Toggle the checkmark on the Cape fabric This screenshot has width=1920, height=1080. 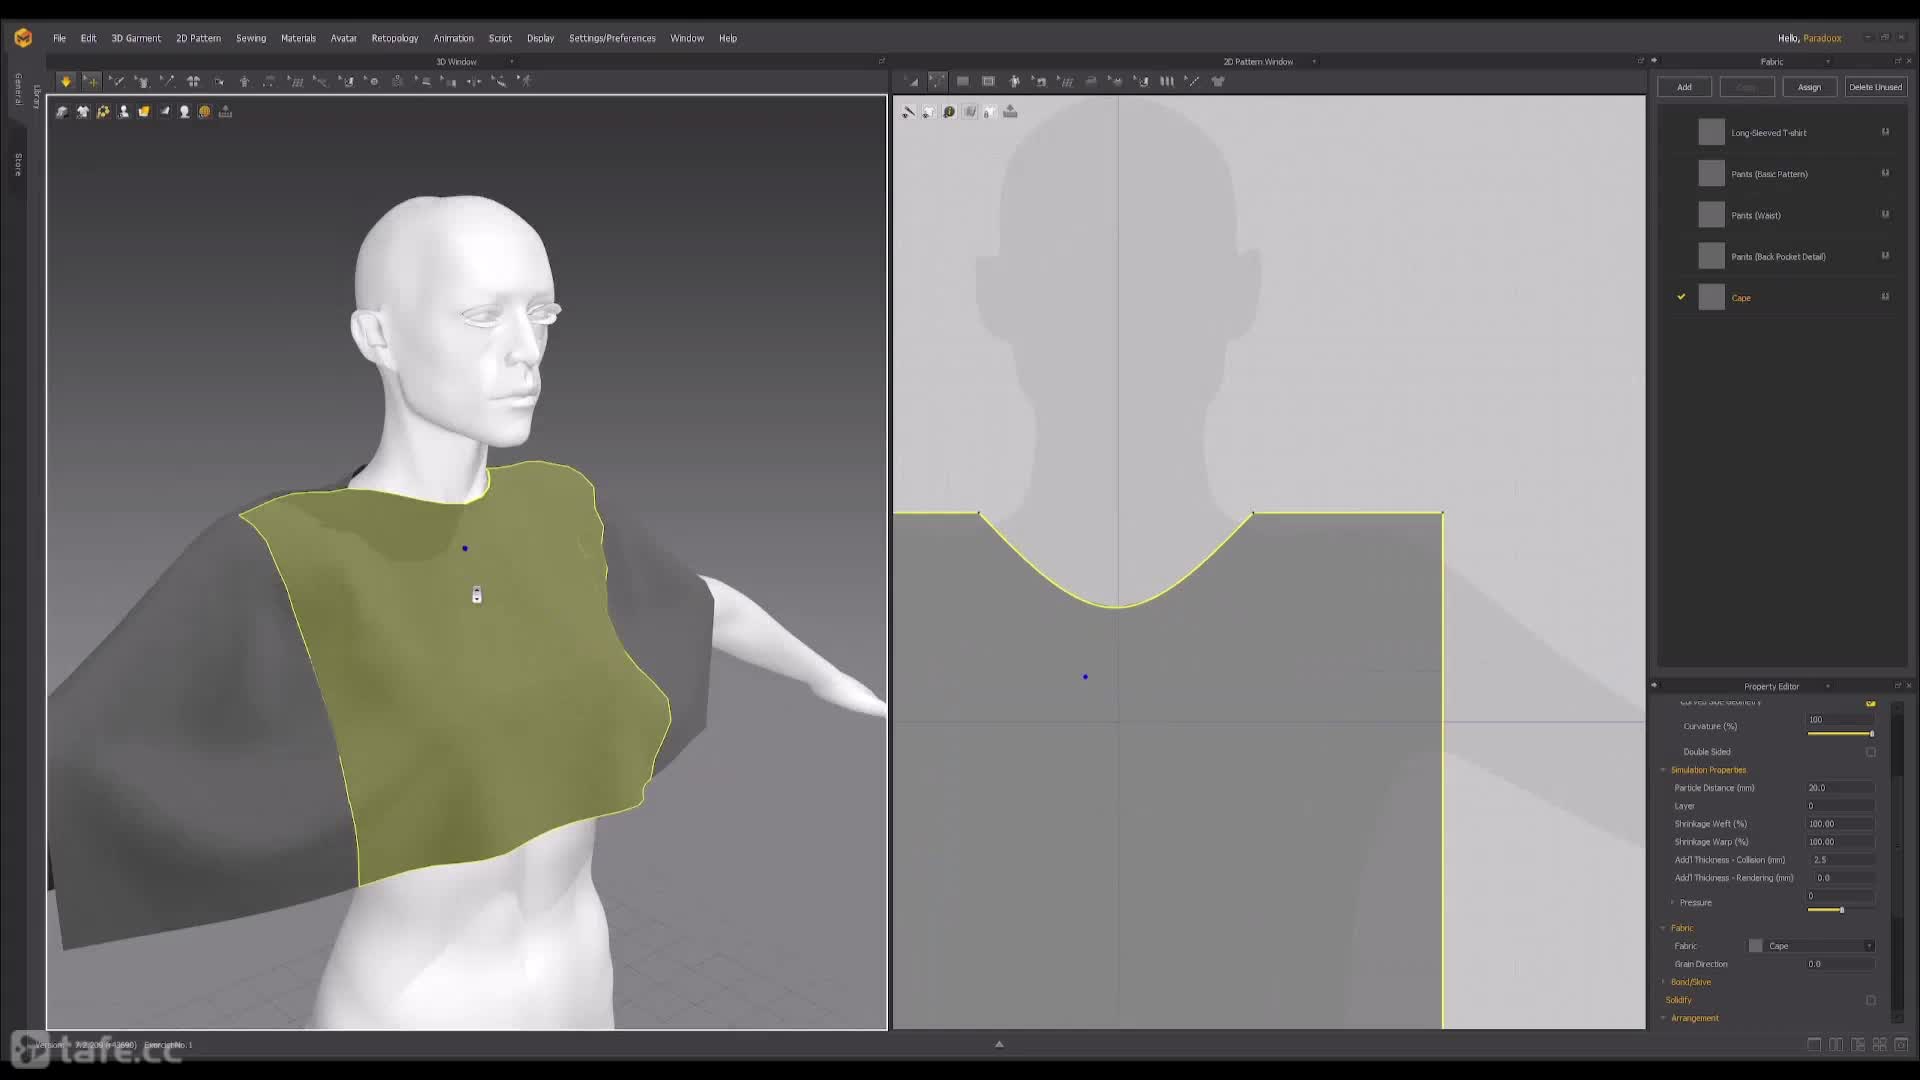pos(1681,297)
